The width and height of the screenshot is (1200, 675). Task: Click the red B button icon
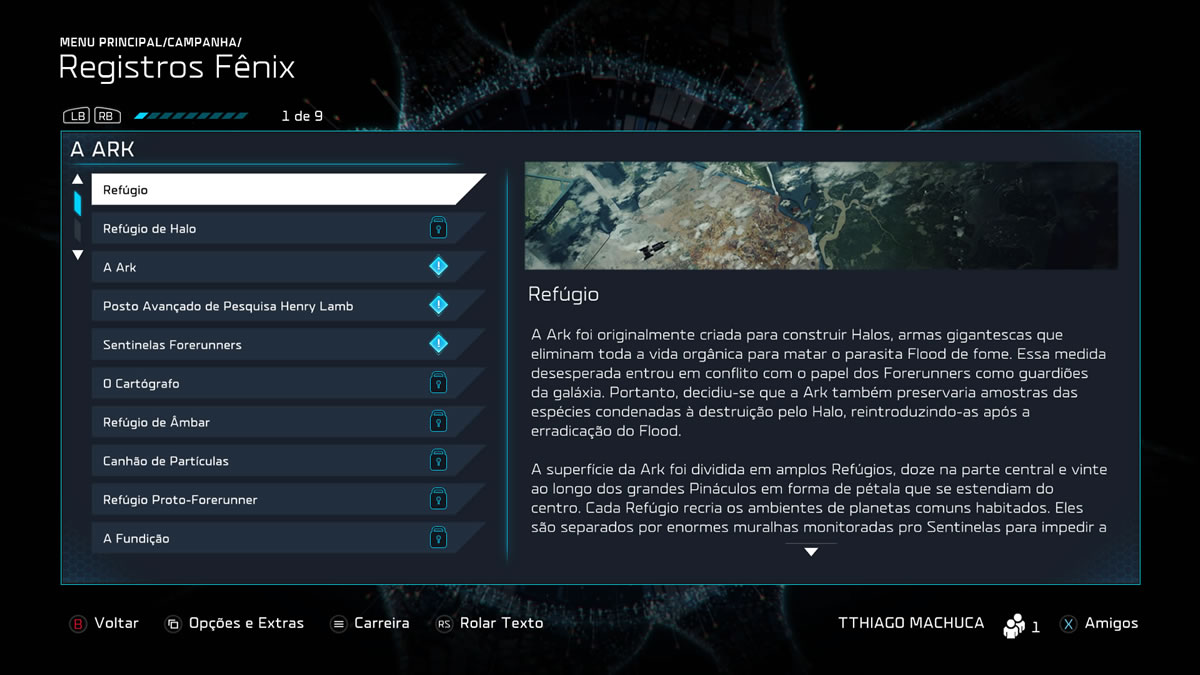(77, 624)
